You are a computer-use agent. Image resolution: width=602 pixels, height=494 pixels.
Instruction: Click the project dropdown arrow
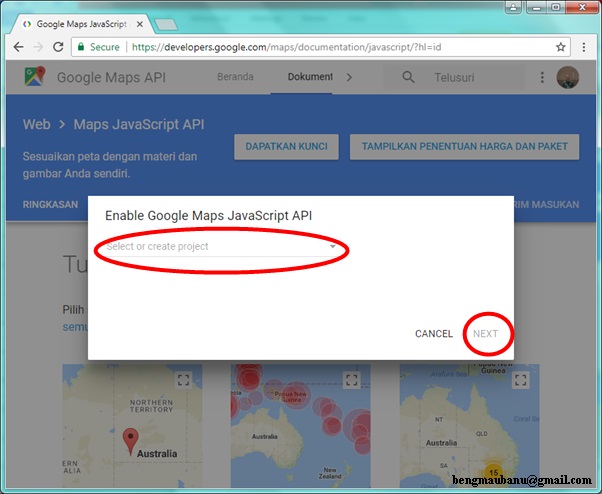point(333,246)
